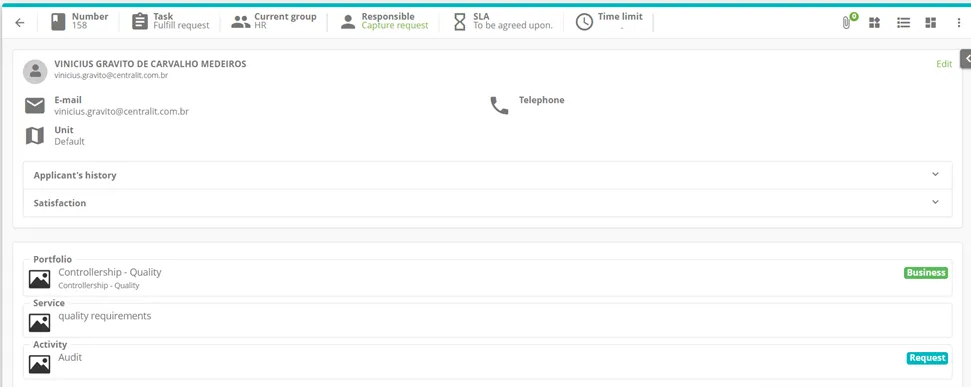971x387 pixels.
Task: Click the Time limit label
Action: (620, 17)
